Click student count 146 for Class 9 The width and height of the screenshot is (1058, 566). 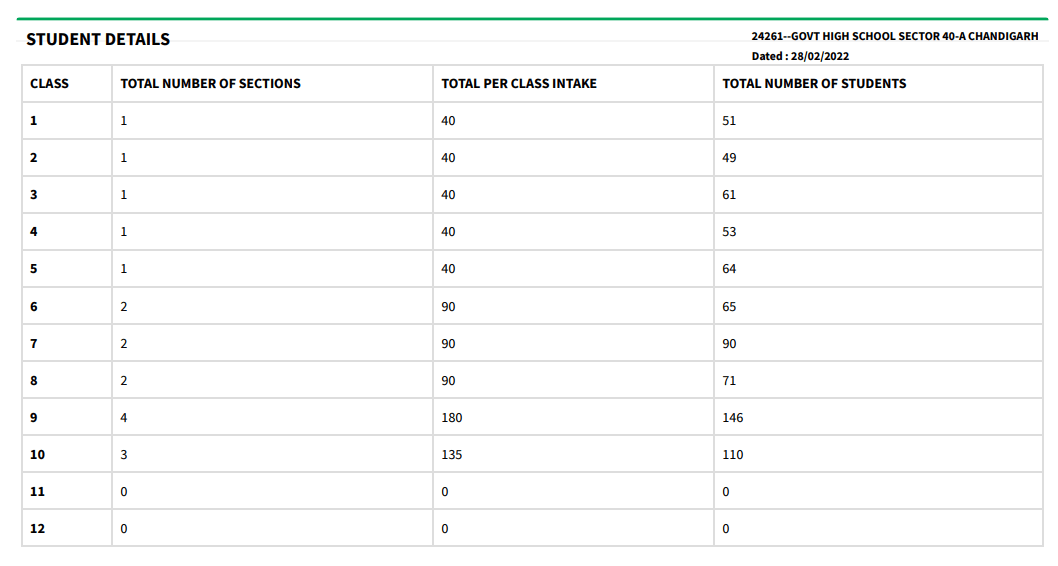click(x=733, y=418)
